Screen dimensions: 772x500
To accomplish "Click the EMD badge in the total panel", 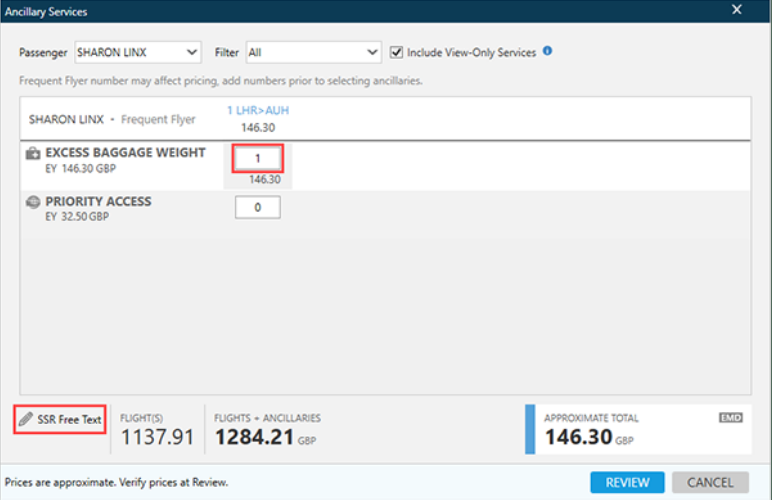I will point(731,417).
